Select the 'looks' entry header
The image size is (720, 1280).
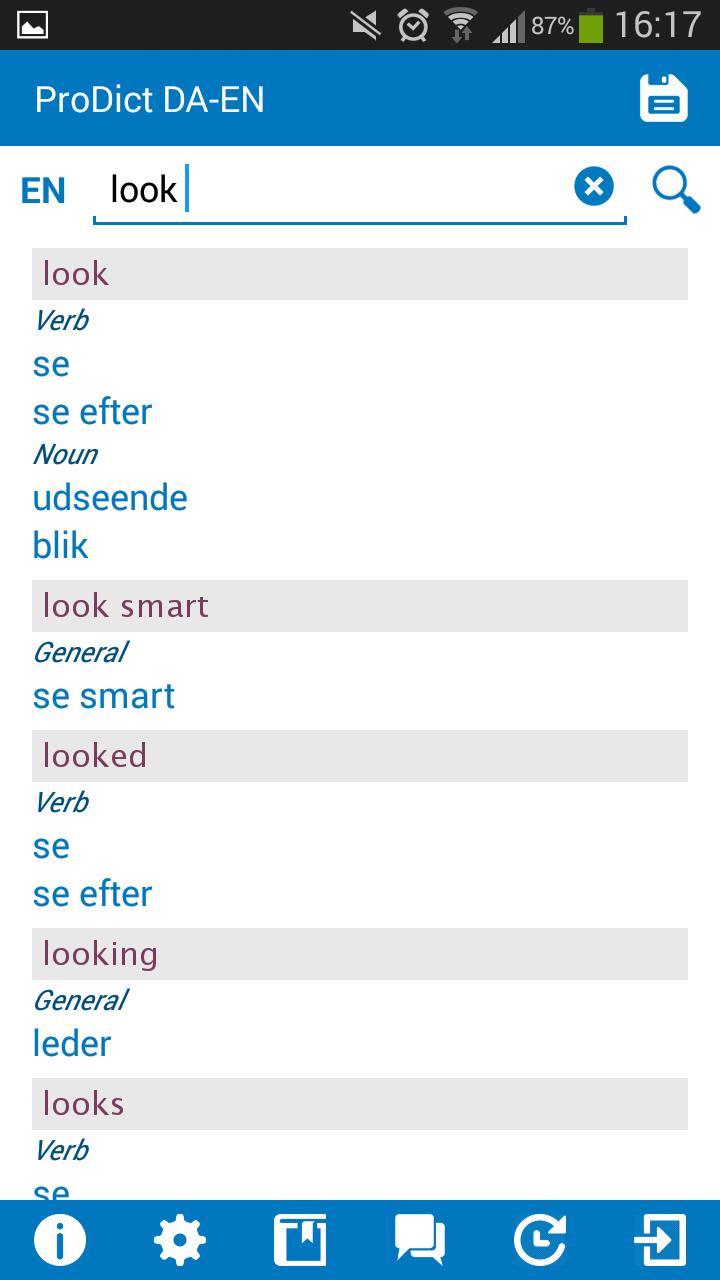360,1104
